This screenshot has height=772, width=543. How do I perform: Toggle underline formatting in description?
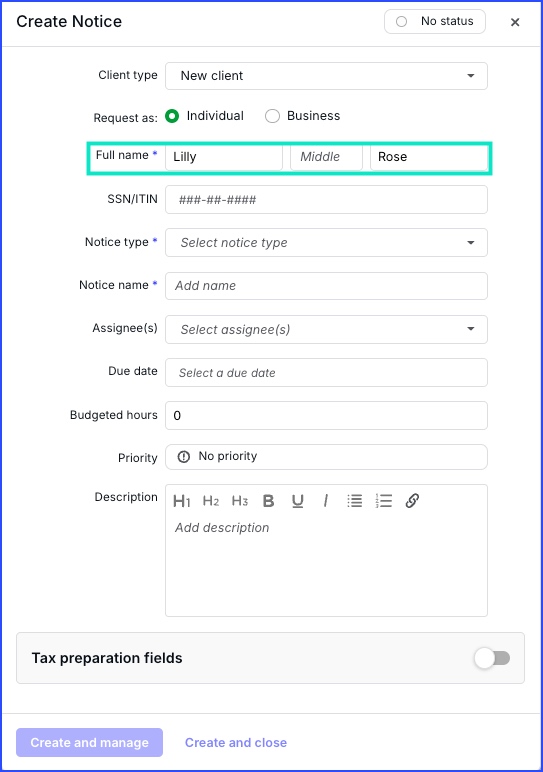[x=297, y=501]
